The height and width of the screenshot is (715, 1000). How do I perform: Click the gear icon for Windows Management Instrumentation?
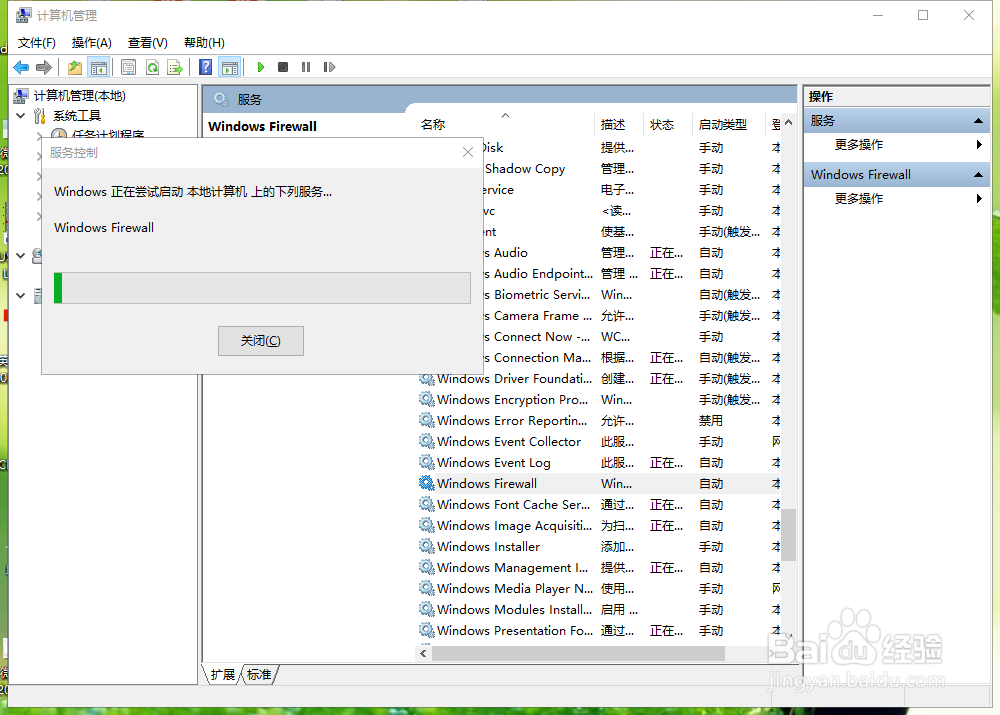(x=426, y=567)
